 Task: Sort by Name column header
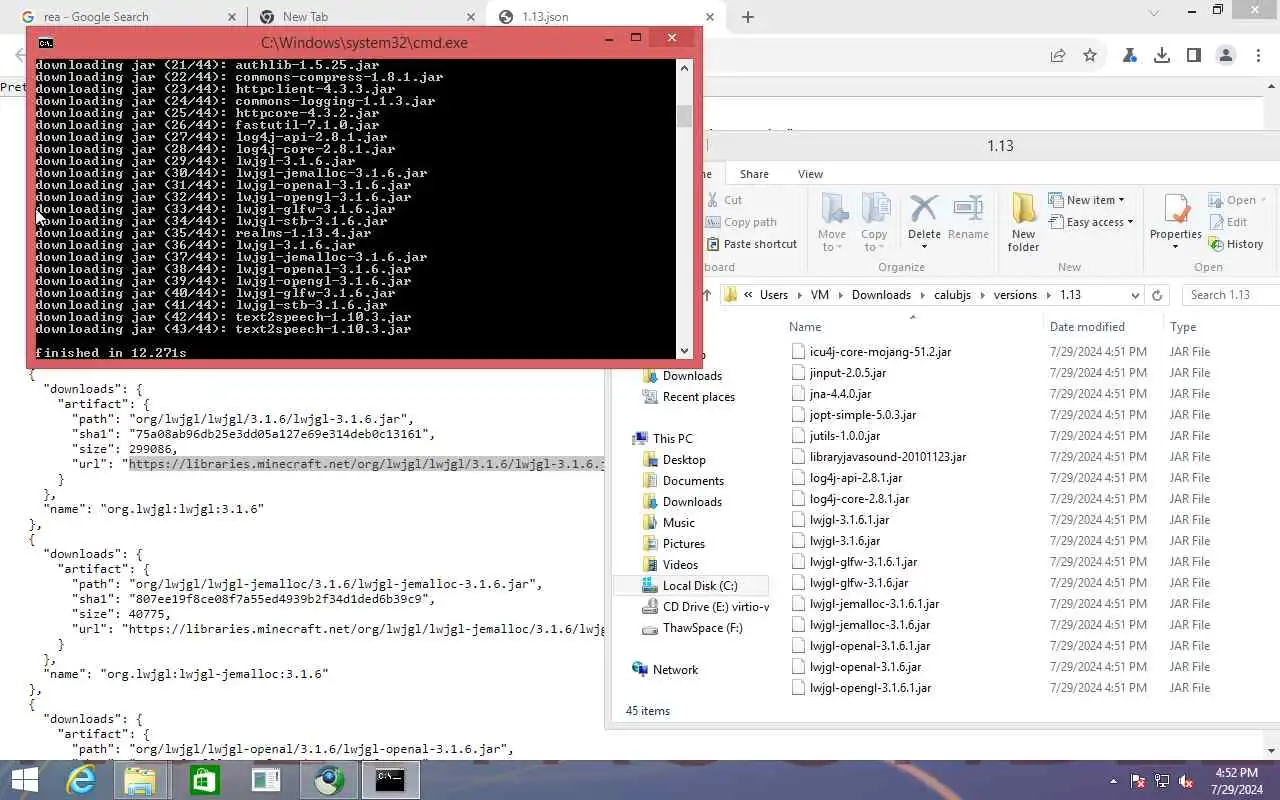pyautogui.click(x=805, y=327)
